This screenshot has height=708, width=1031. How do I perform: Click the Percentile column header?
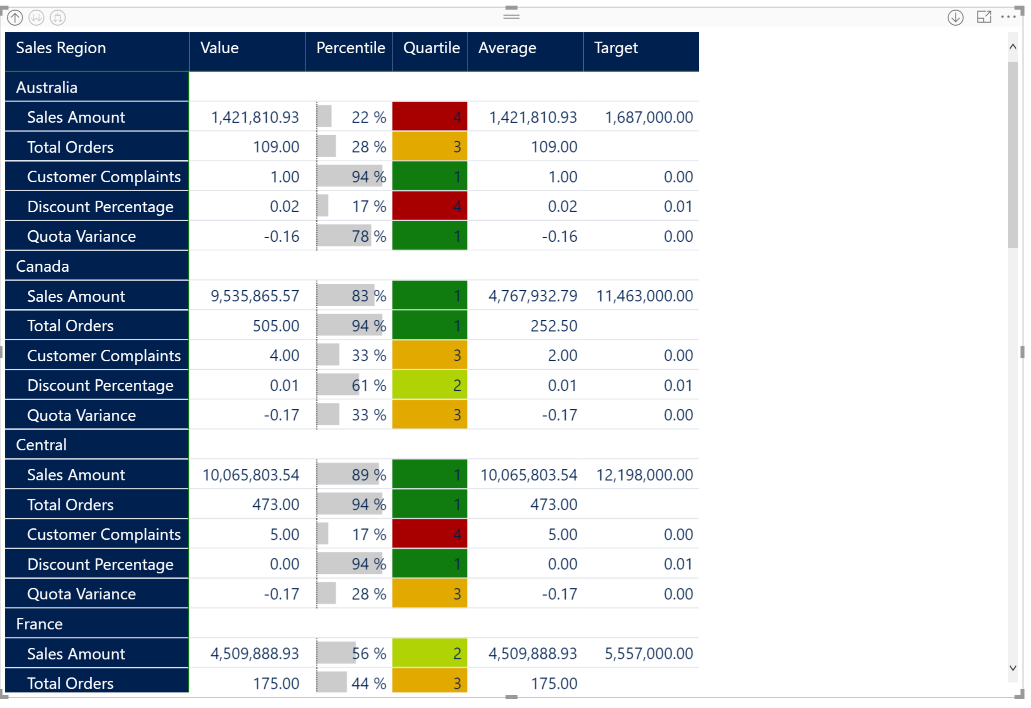click(x=350, y=48)
